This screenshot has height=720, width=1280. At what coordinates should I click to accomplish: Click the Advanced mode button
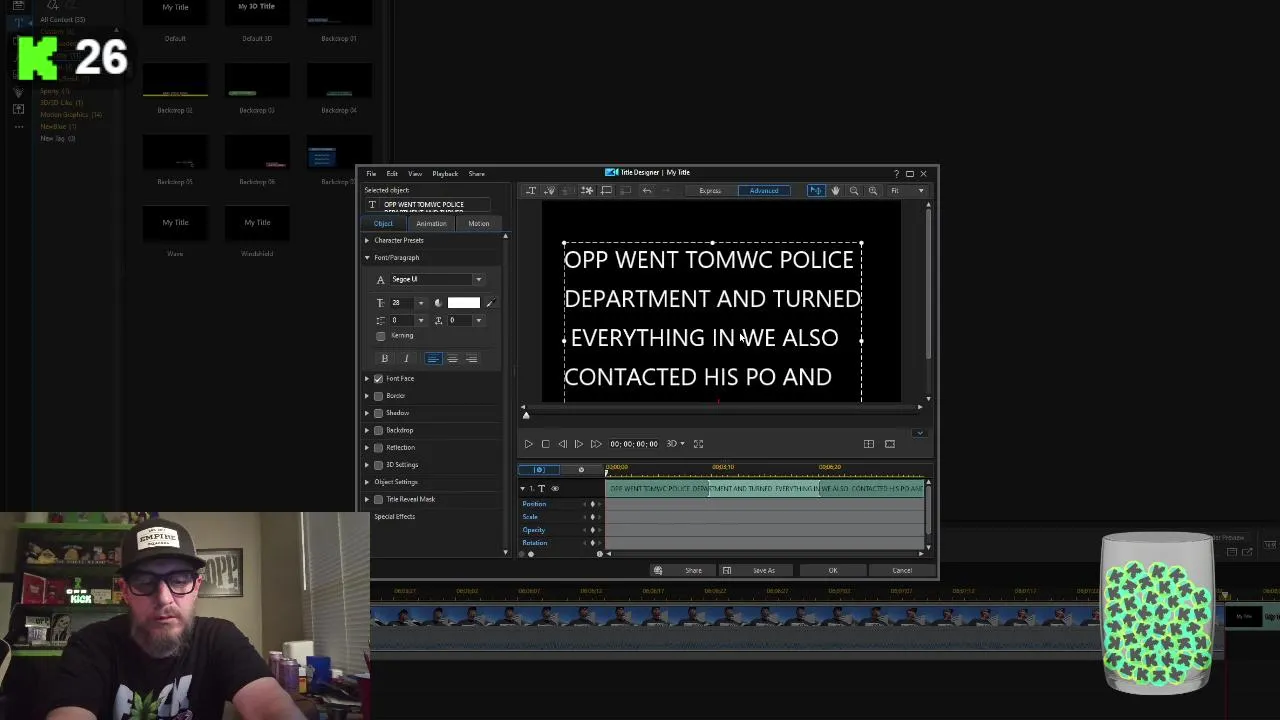pos(764,191)
